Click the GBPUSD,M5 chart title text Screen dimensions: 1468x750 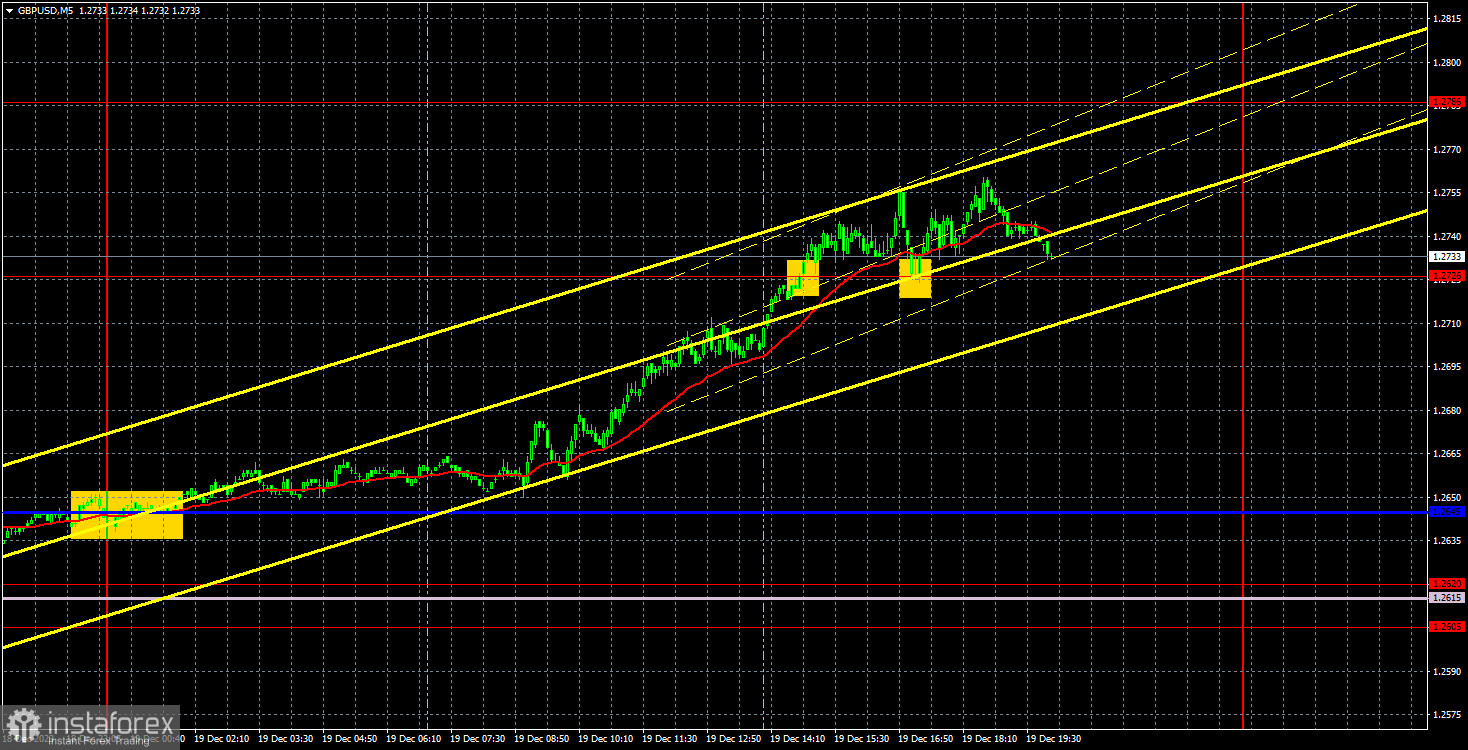(x=44, y=10)
